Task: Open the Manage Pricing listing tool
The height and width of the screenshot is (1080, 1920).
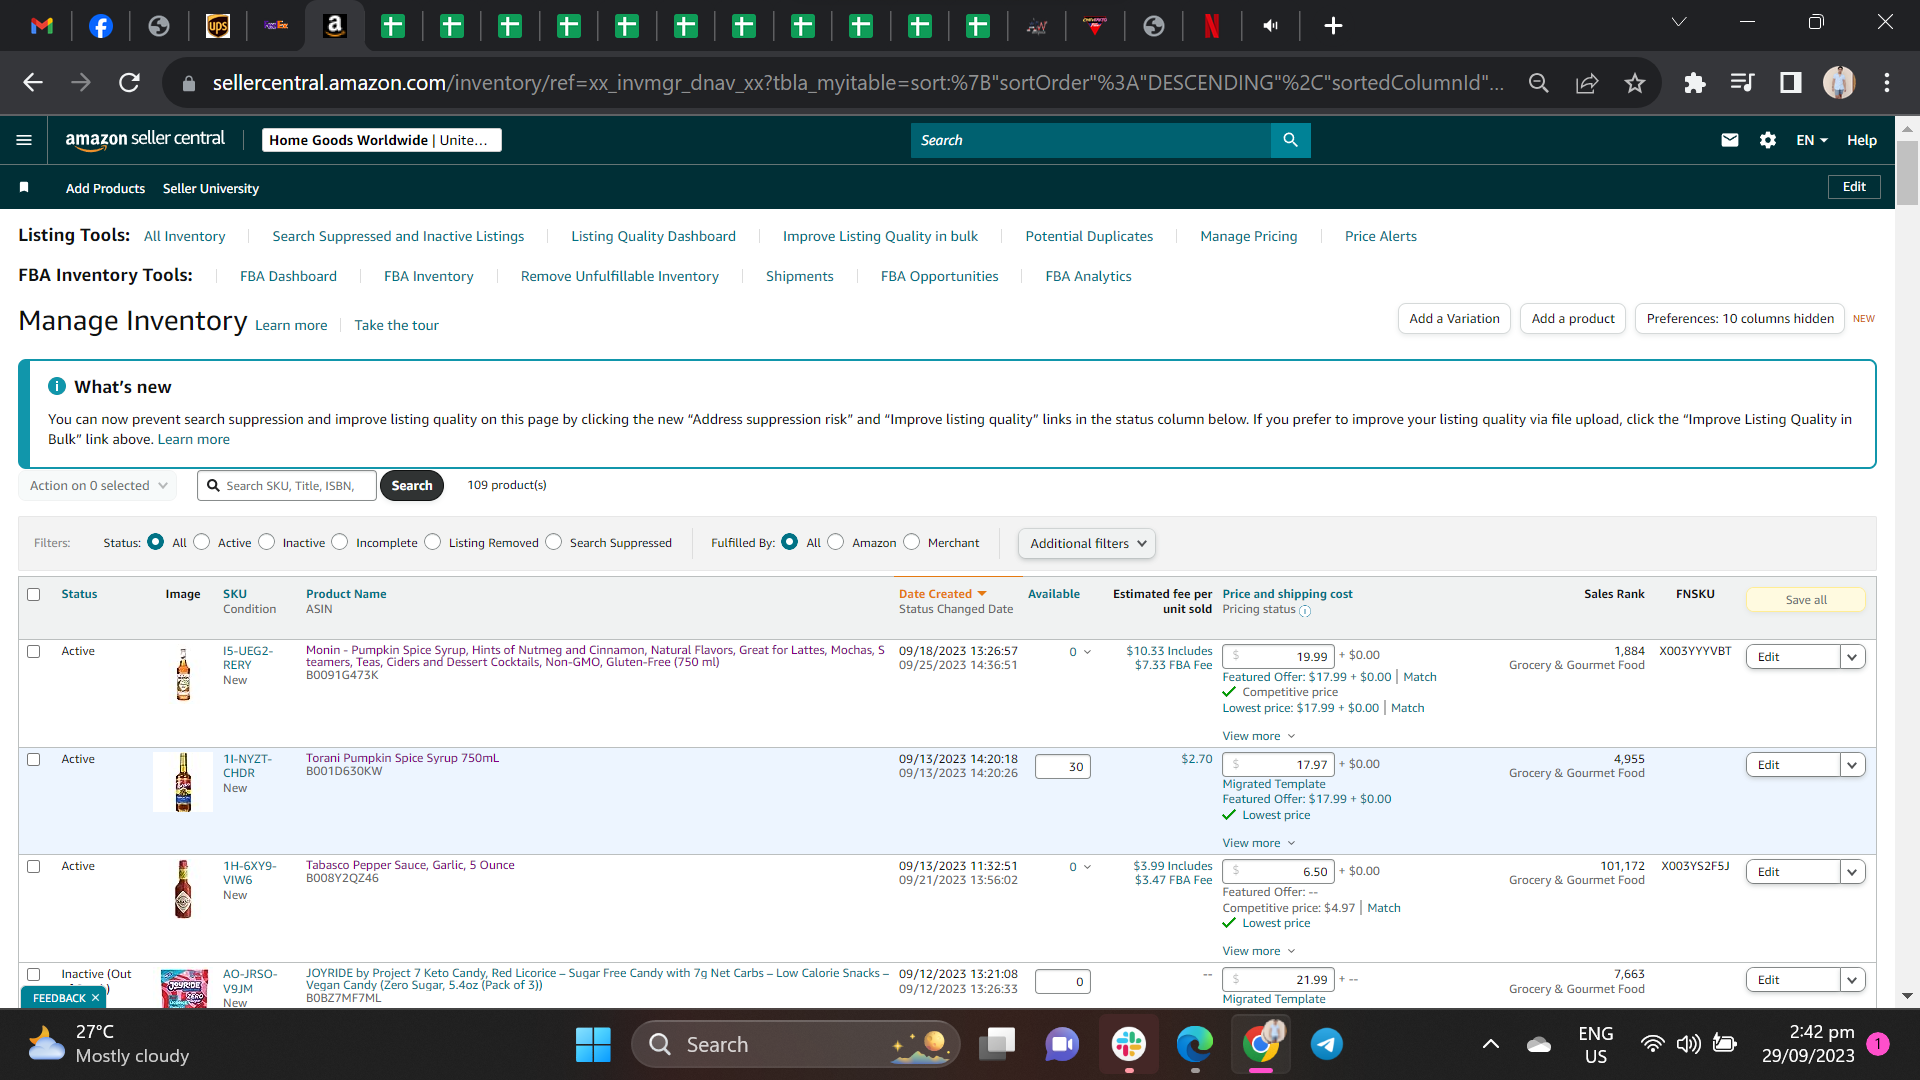Action: (1249, 237)
